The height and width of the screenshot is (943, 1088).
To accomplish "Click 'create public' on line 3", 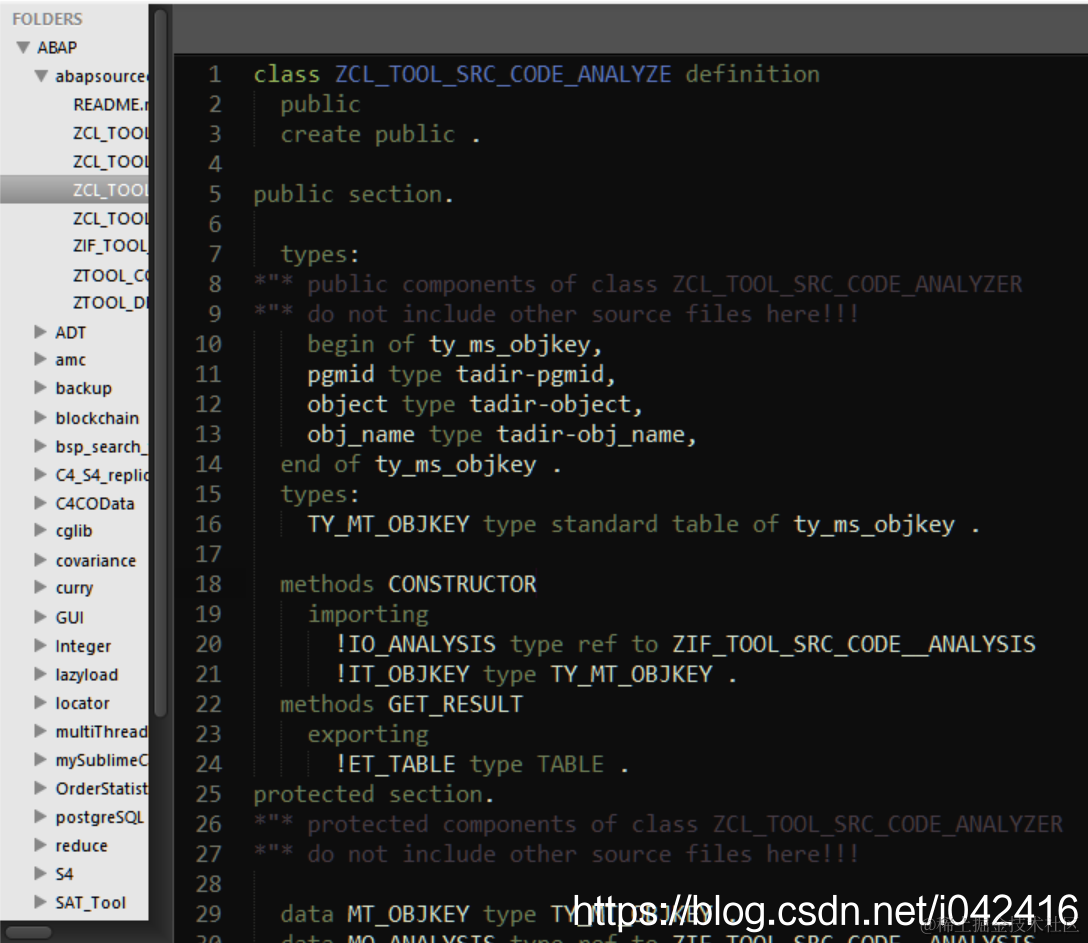I will (367, 134).
